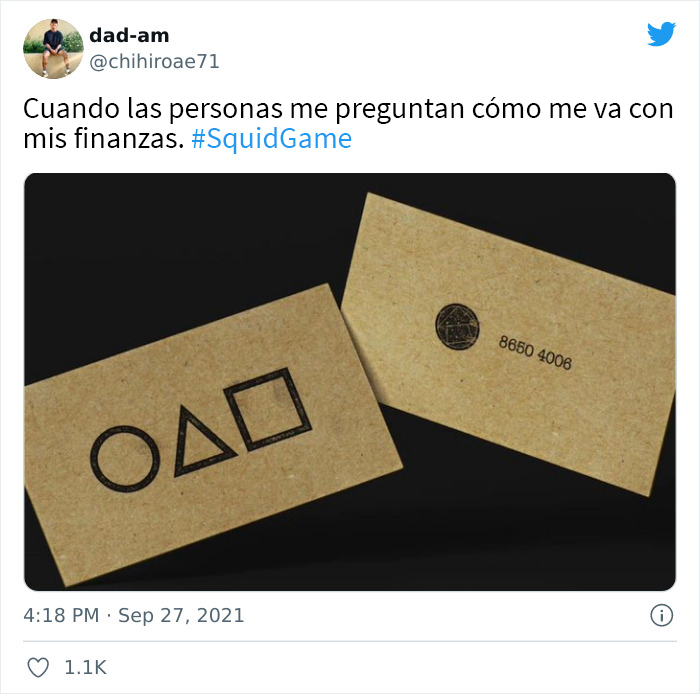The image size is (700, 694).
Task: Select the number 8650 4006 on the card
Action: (535, 353)
